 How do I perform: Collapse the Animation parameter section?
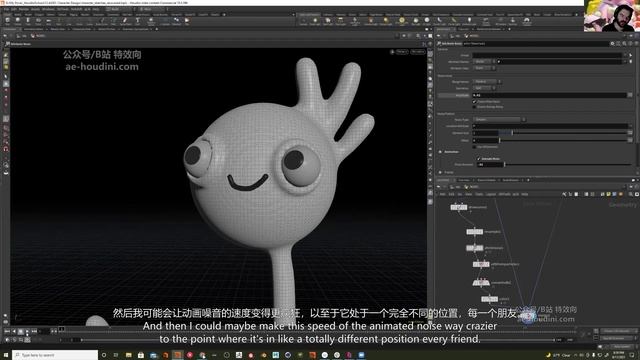[440, 152]
